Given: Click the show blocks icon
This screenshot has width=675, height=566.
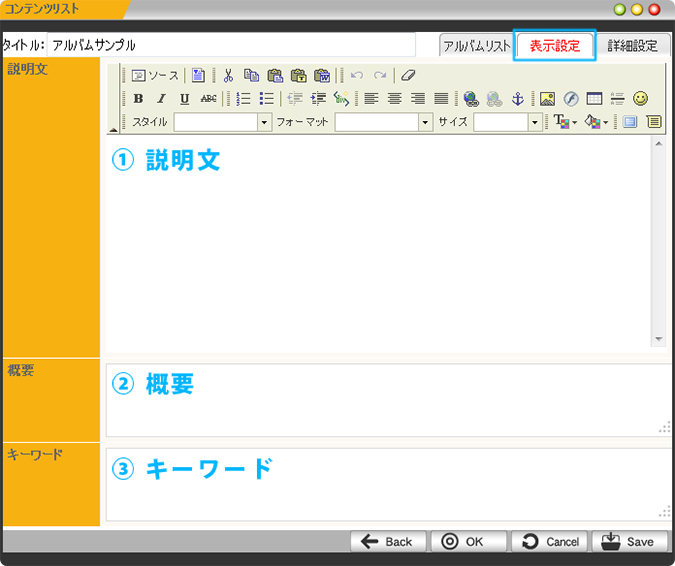Looking at the screenshot, I should pos(654,122).
